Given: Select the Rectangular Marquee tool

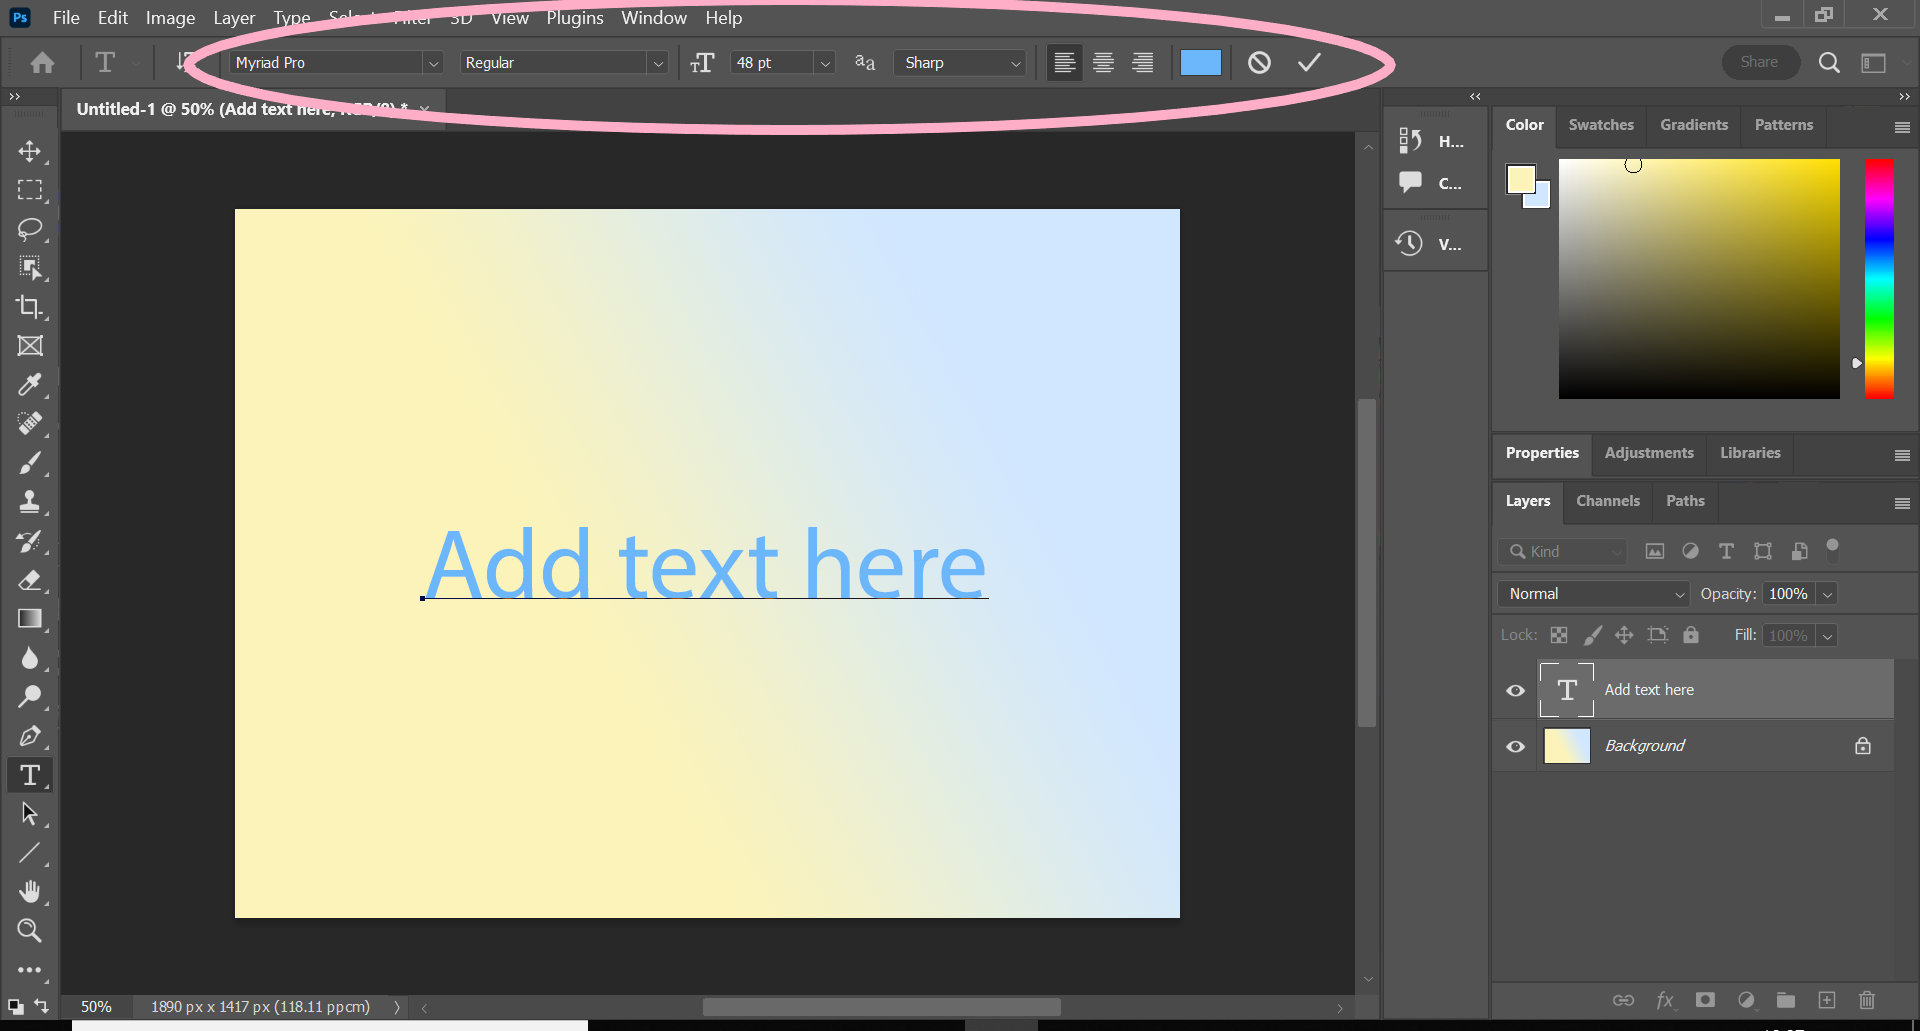Looking at the screenshot, I should pyautogui.click(x=30, y=190).
